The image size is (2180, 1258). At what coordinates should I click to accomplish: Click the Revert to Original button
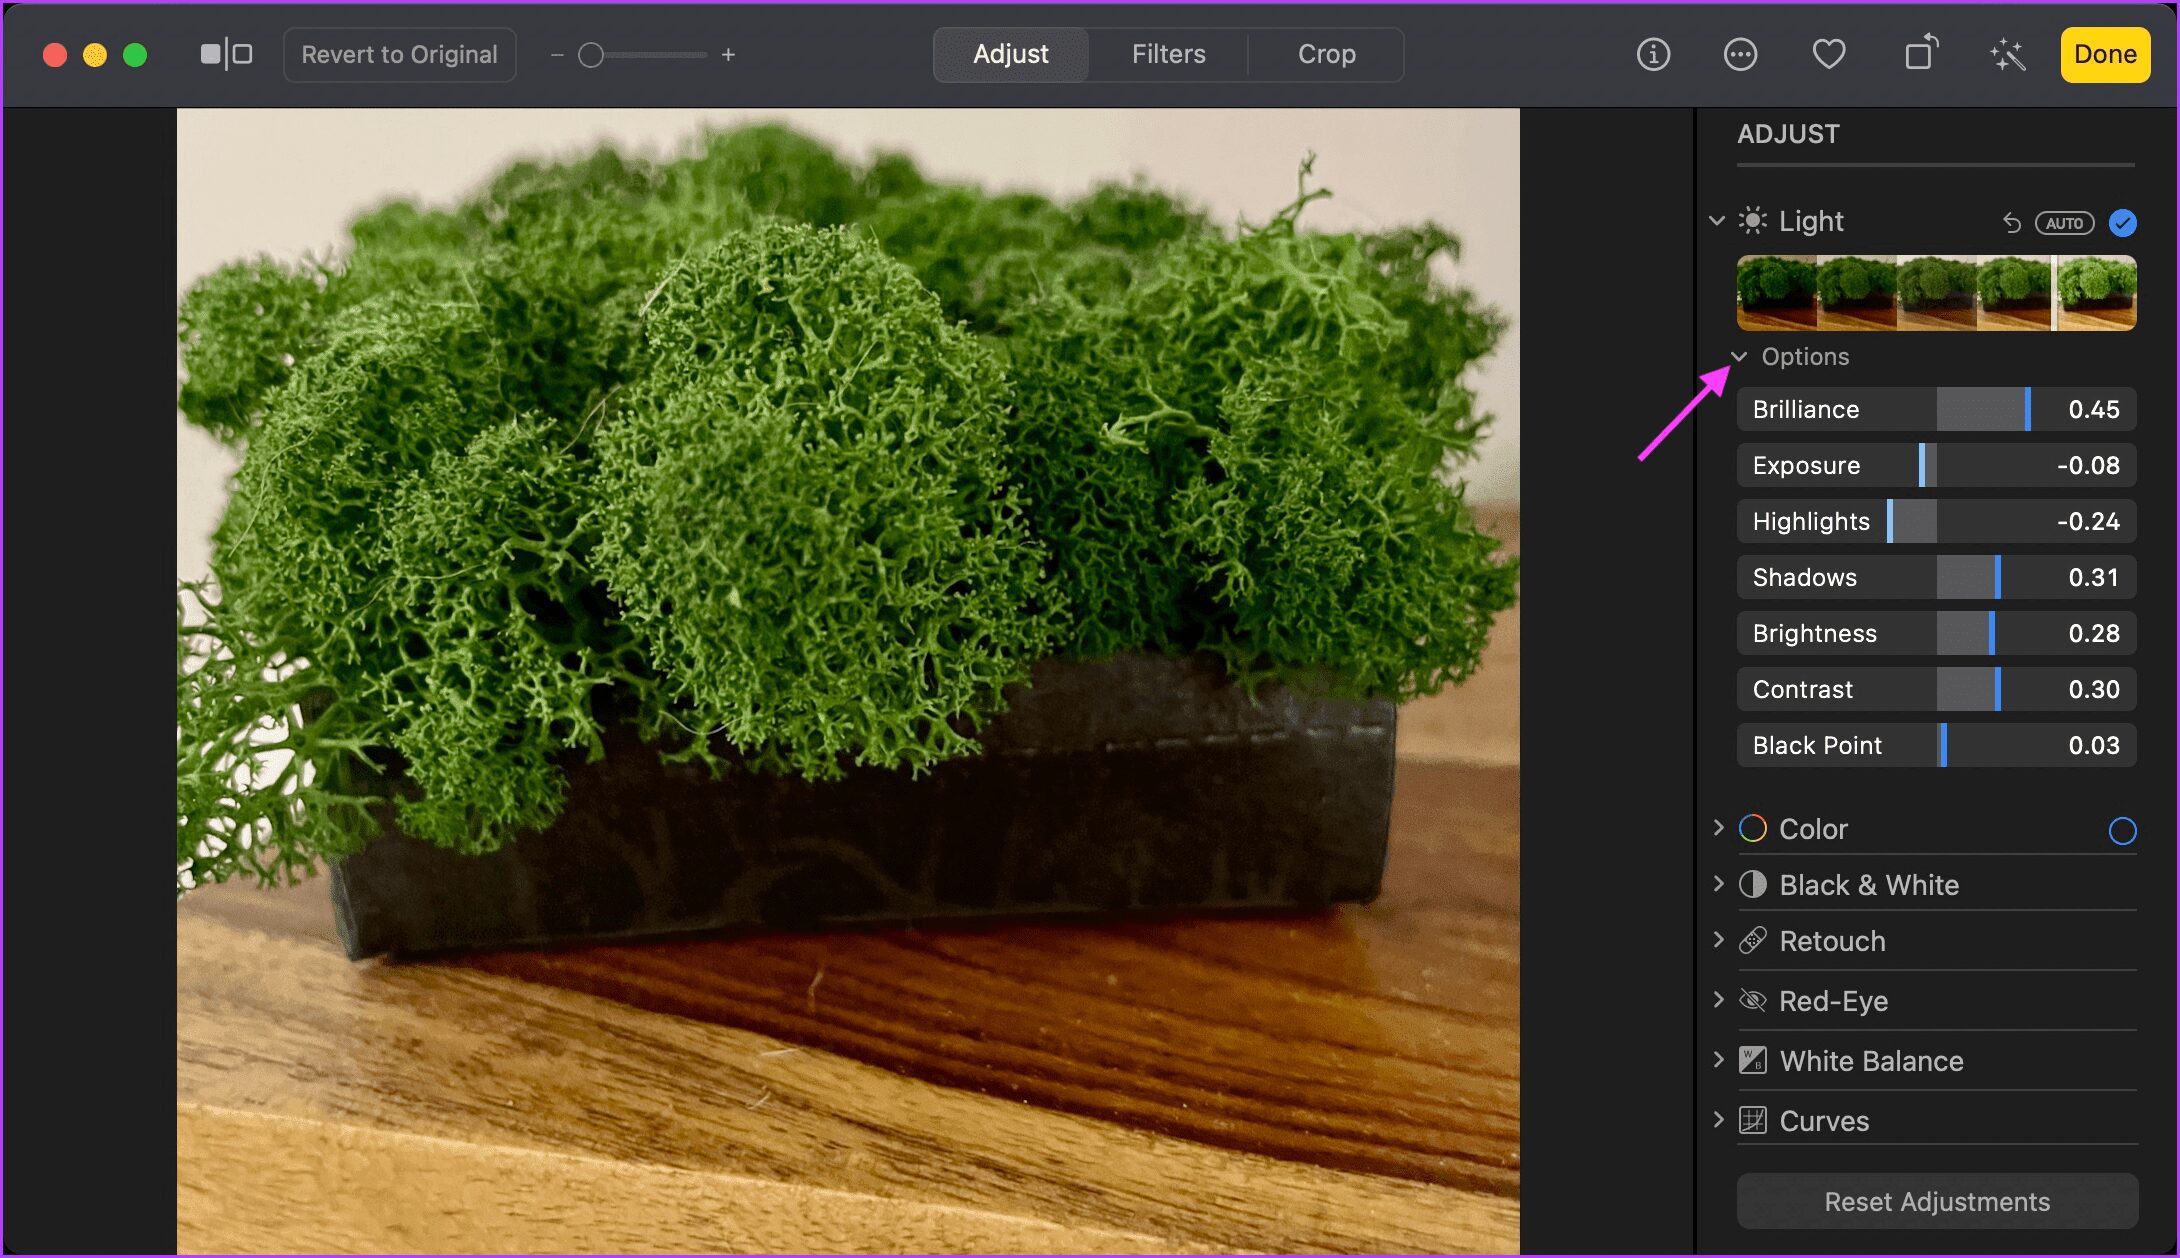click(x=398, y=54)
